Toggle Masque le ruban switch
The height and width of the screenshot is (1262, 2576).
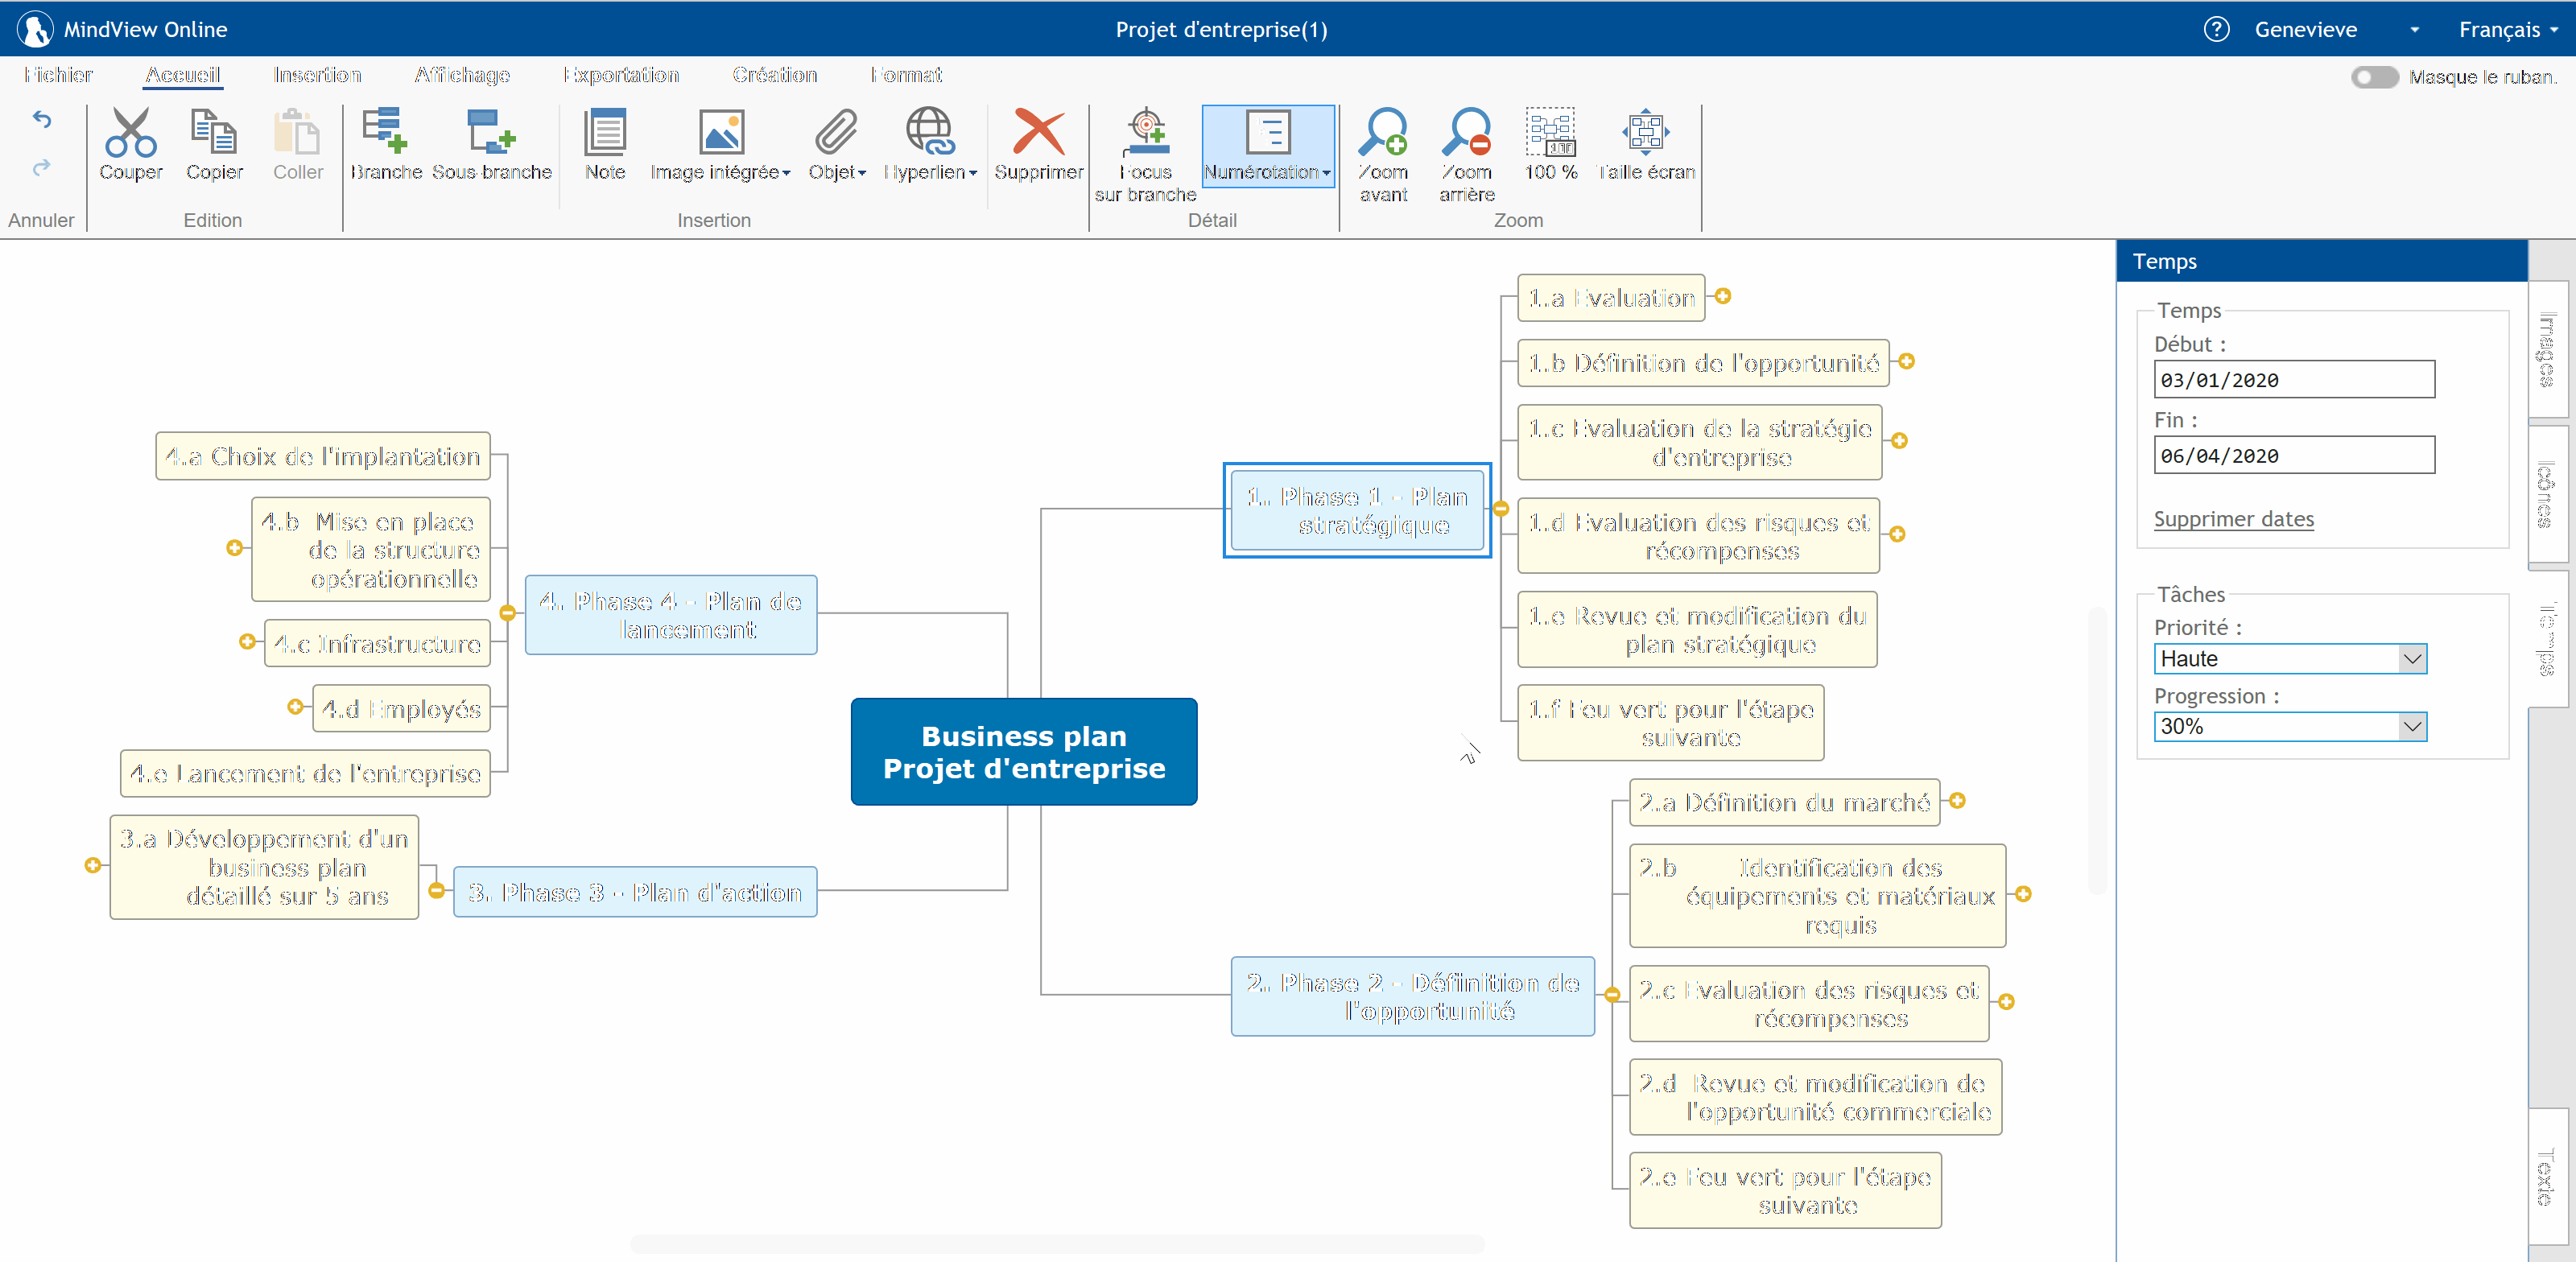pos(2374,77)
